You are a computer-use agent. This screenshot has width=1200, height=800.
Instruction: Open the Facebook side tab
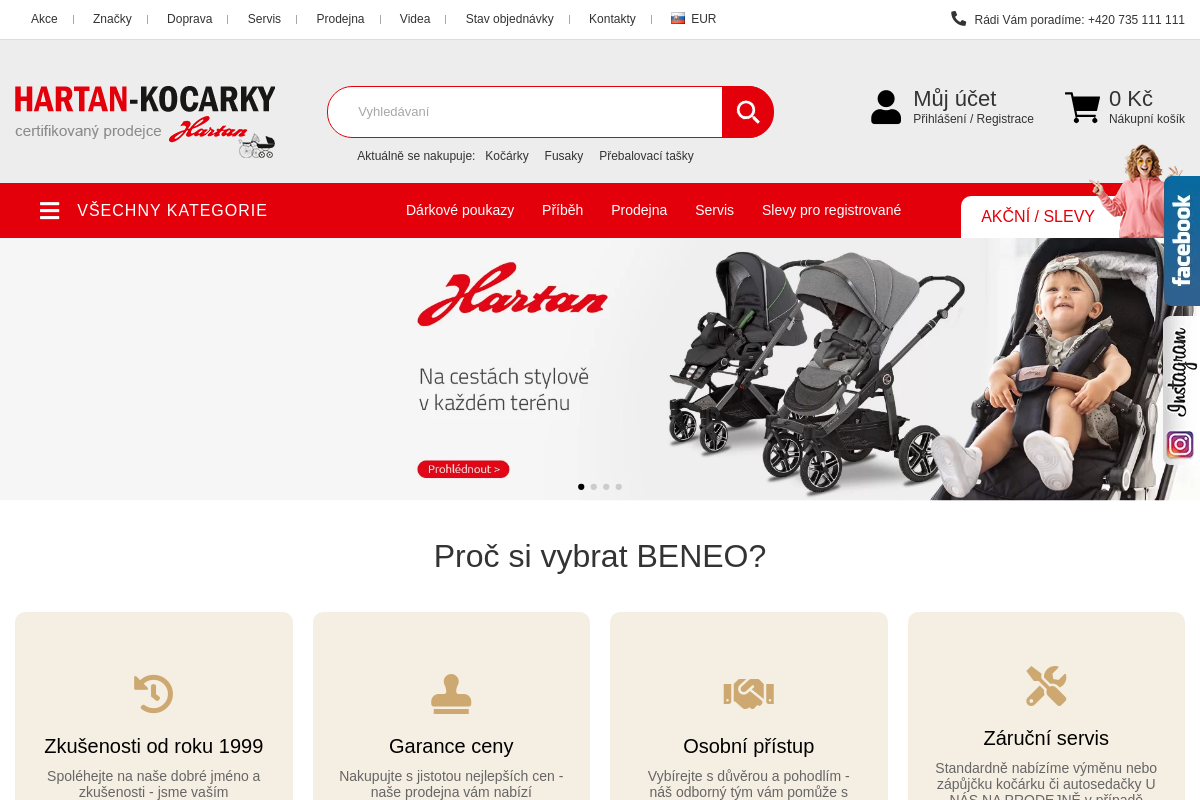point(1182,241)
